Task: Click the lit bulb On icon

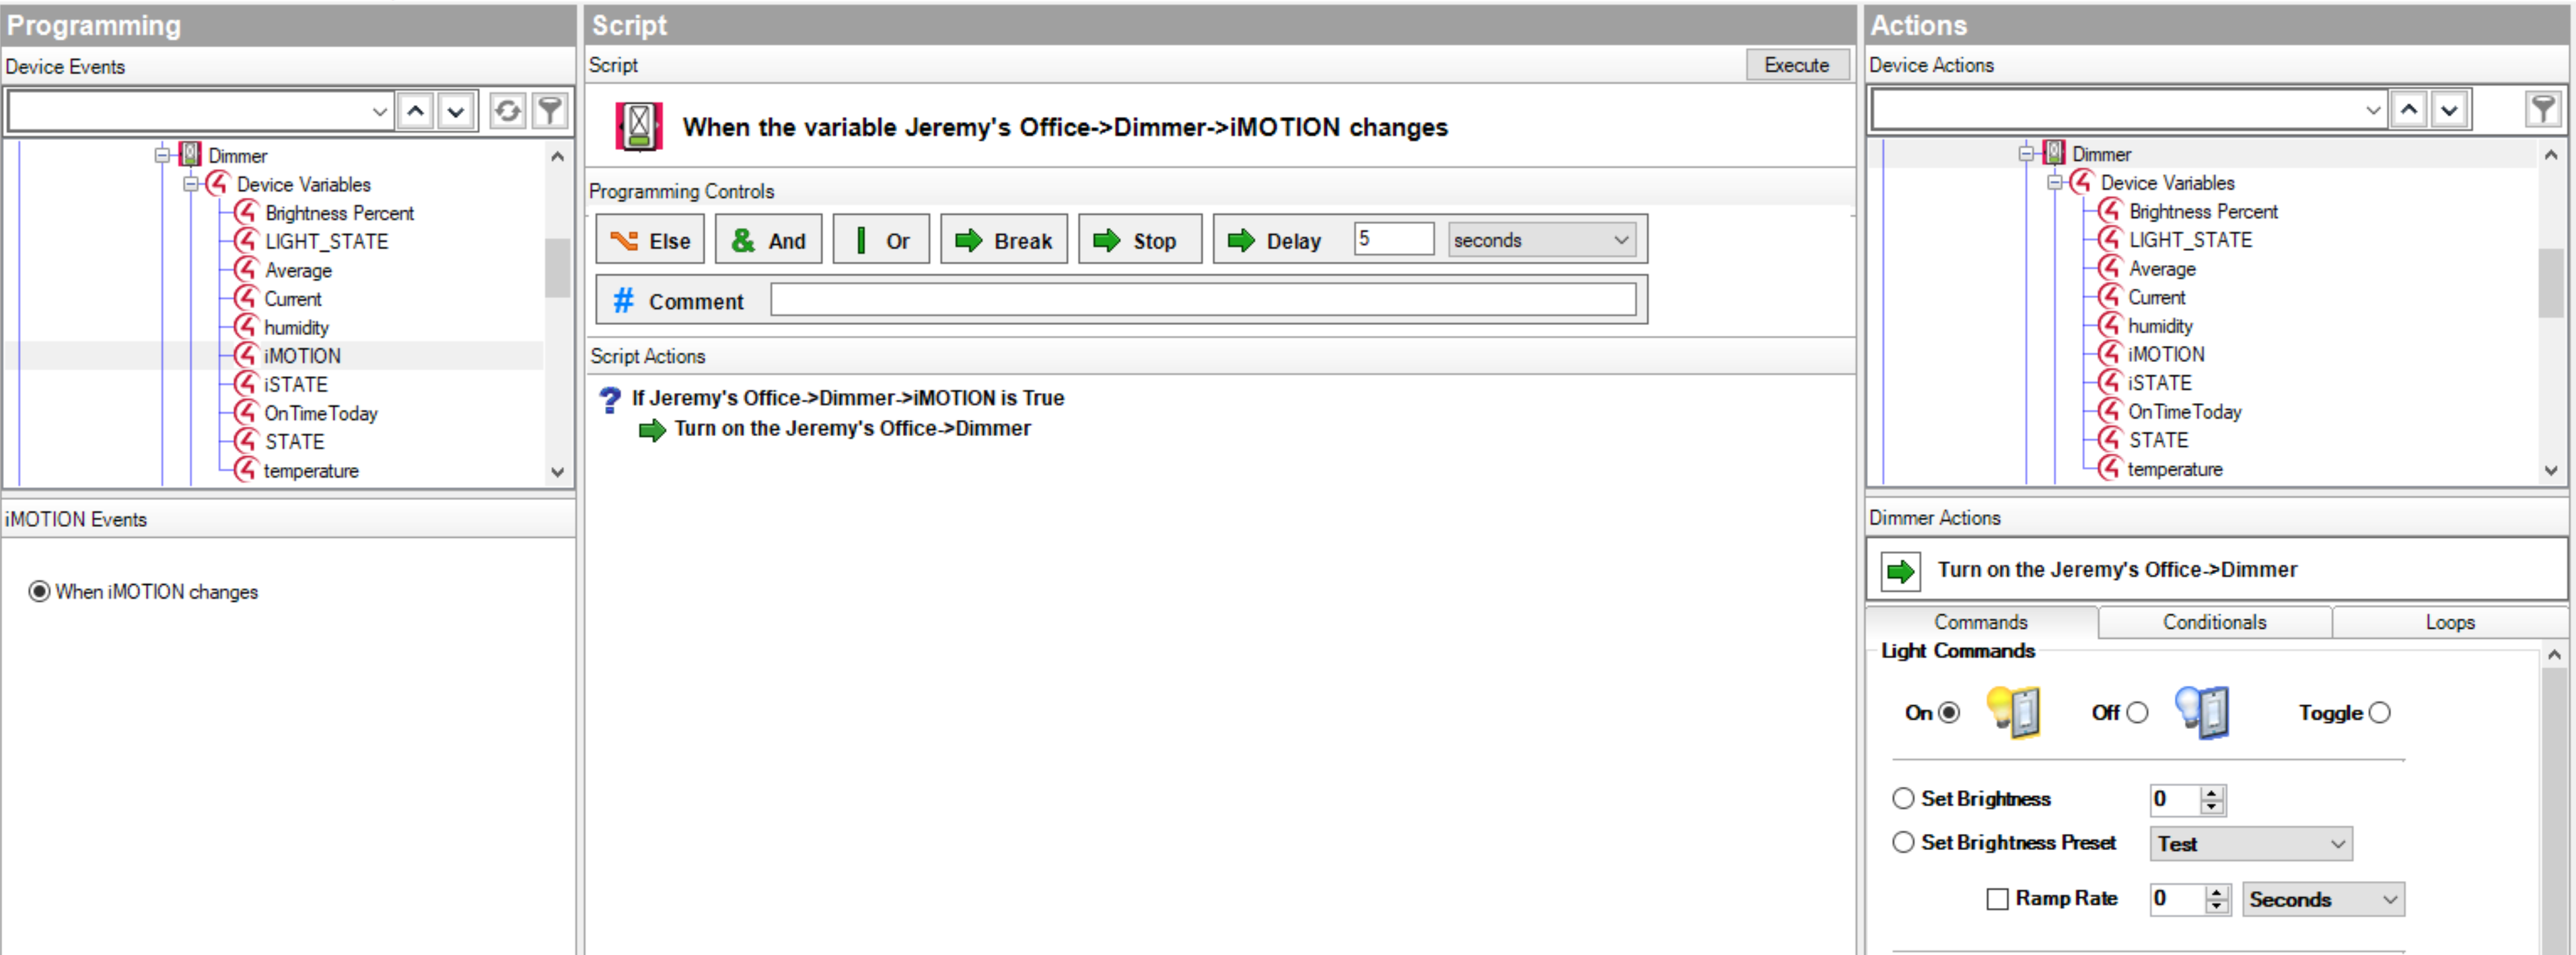Action: [x=2013, y=712]
